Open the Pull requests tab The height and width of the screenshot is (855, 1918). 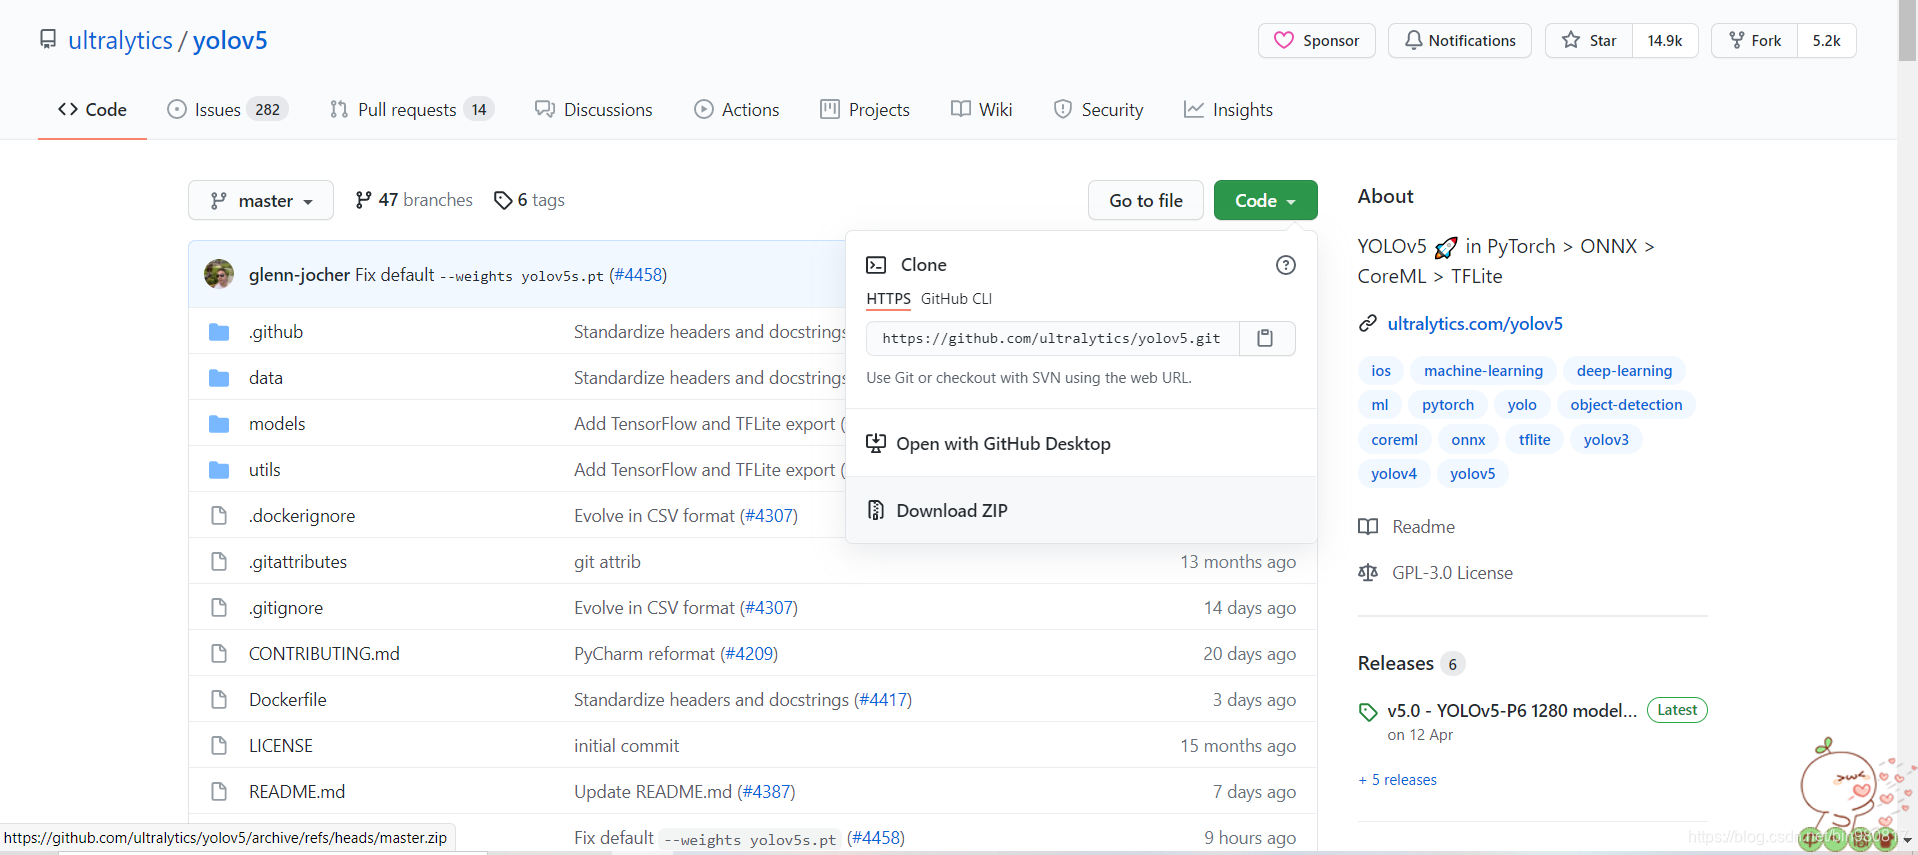pos(411,109)
